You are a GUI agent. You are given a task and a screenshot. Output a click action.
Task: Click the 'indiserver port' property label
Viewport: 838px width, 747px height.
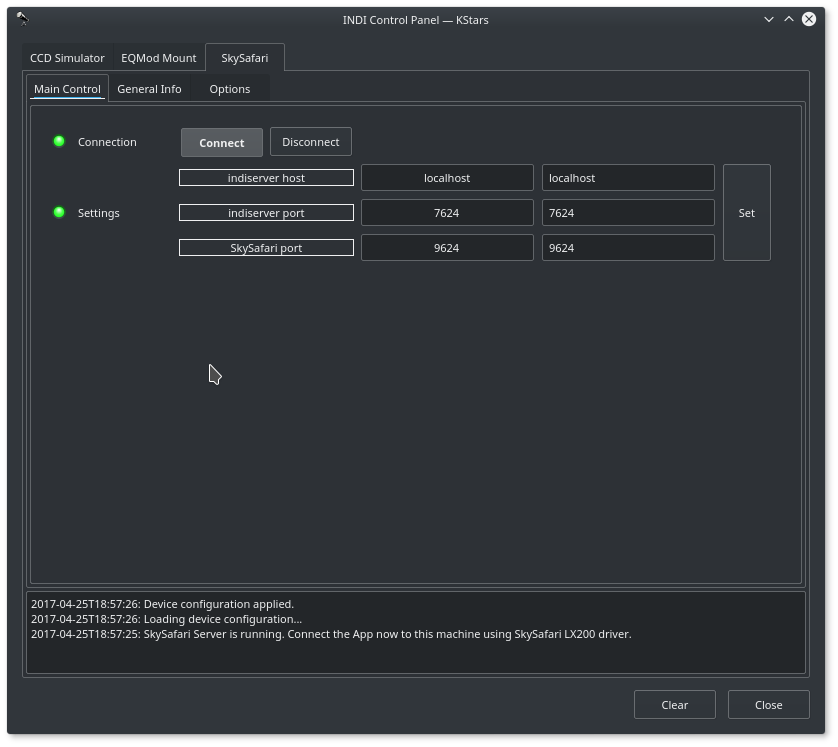(x=266, y=213)
